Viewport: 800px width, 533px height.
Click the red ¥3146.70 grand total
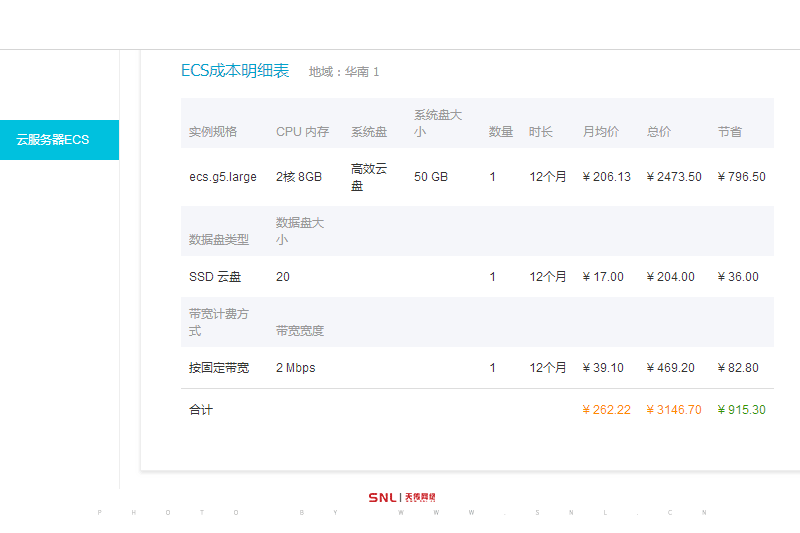pyautogui.click(x=674, y=410)
